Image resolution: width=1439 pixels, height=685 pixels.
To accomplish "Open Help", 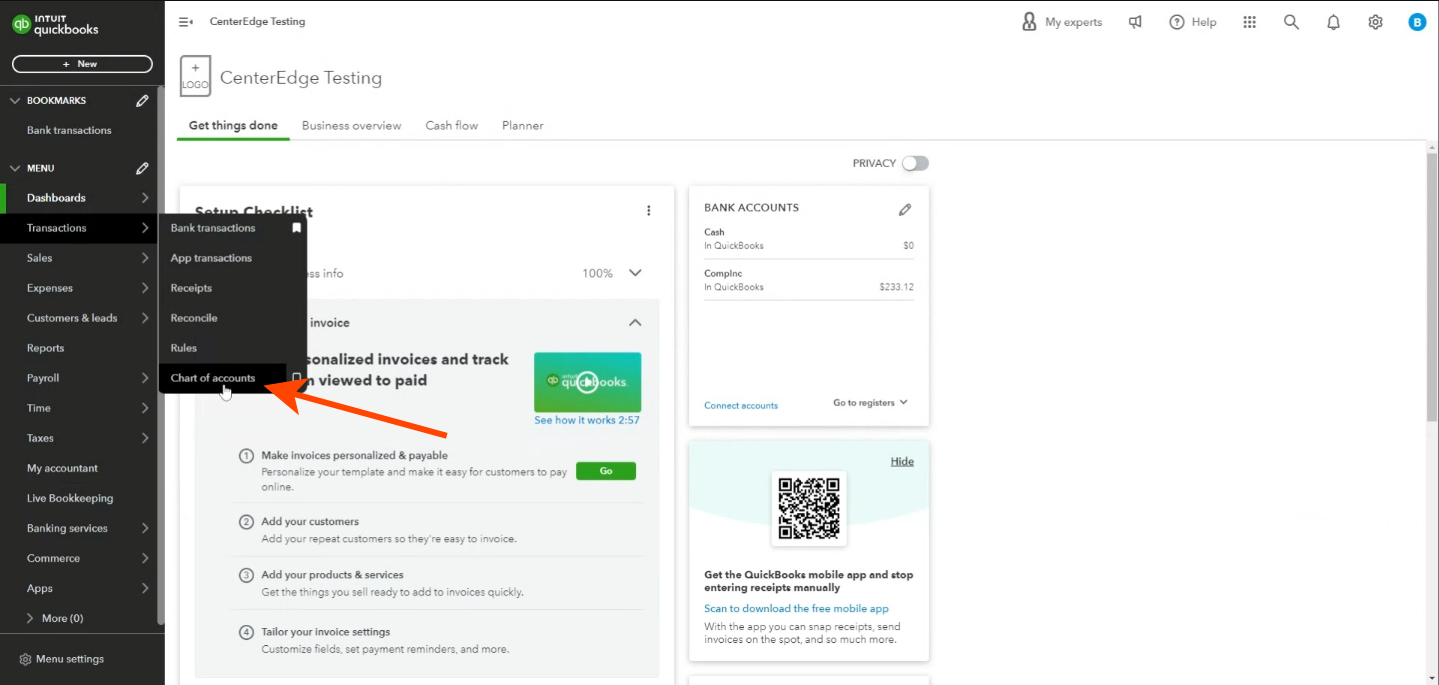I will point(1193,22).
